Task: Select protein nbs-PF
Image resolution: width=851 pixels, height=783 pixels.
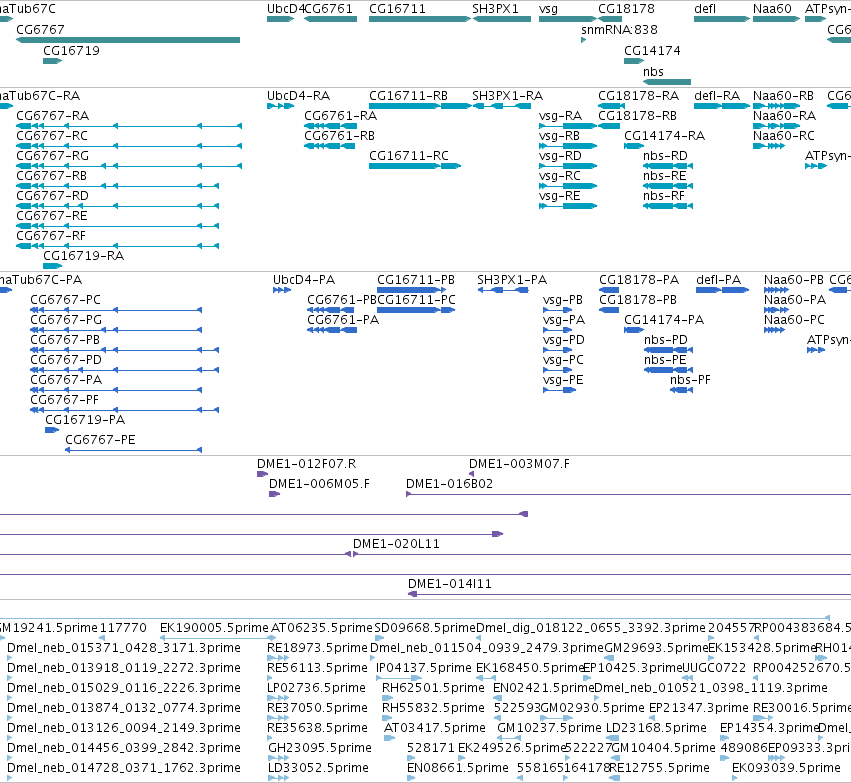Action: [681, 390]
